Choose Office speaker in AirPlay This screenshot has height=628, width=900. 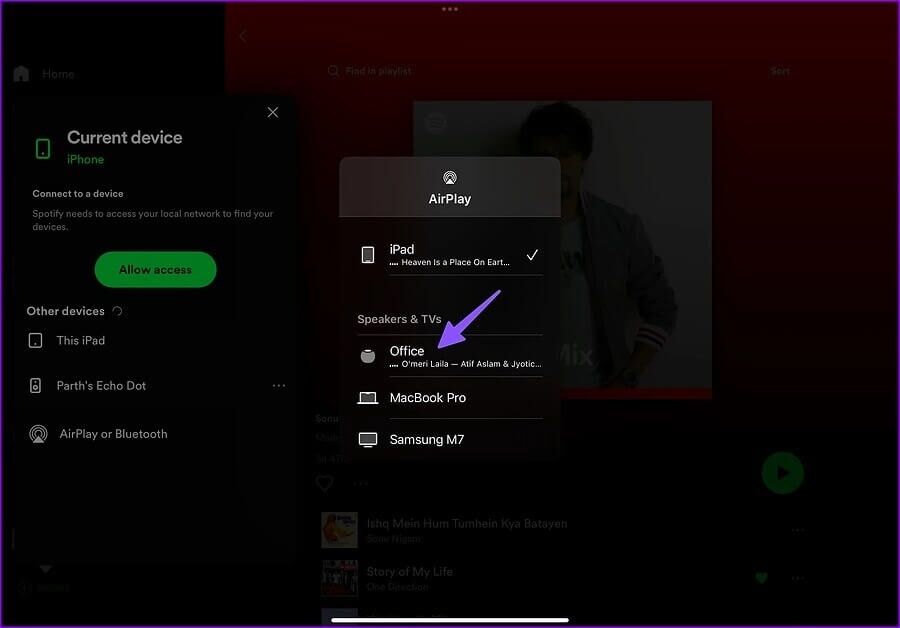(x=449, y=356)
